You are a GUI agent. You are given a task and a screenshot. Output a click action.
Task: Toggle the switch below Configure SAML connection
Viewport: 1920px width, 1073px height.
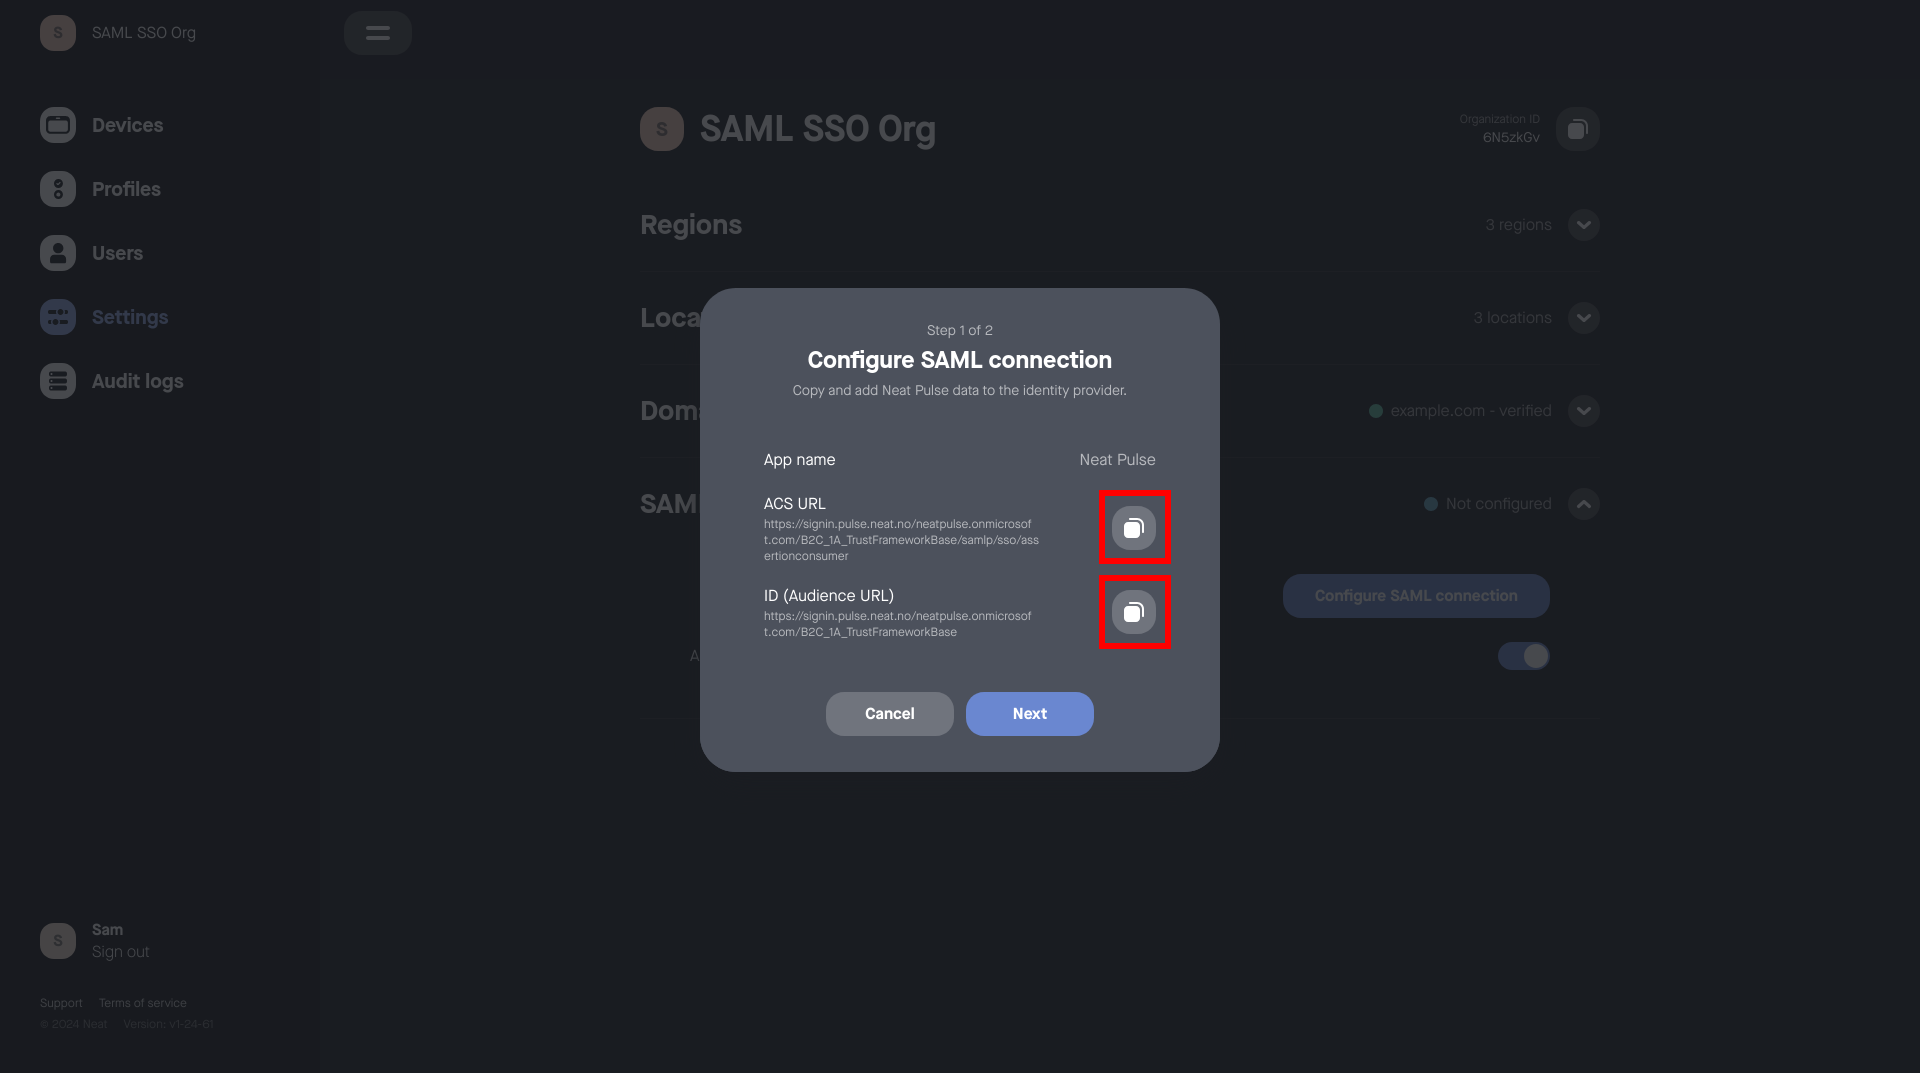tap(1523, 656)
